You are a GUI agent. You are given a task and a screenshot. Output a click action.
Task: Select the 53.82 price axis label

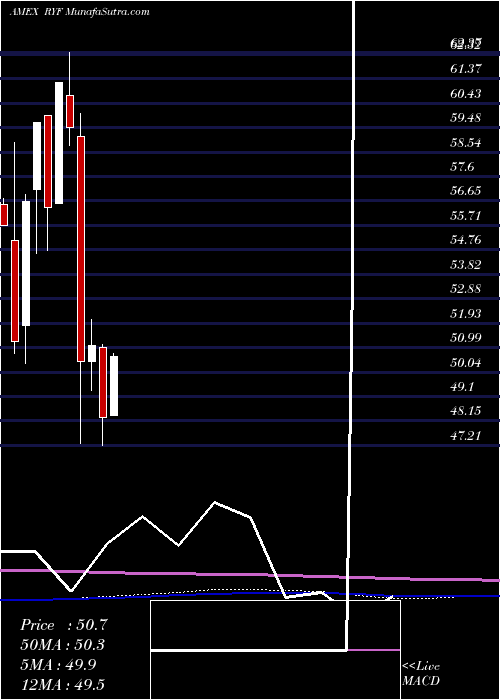click(x=466, y=265)
